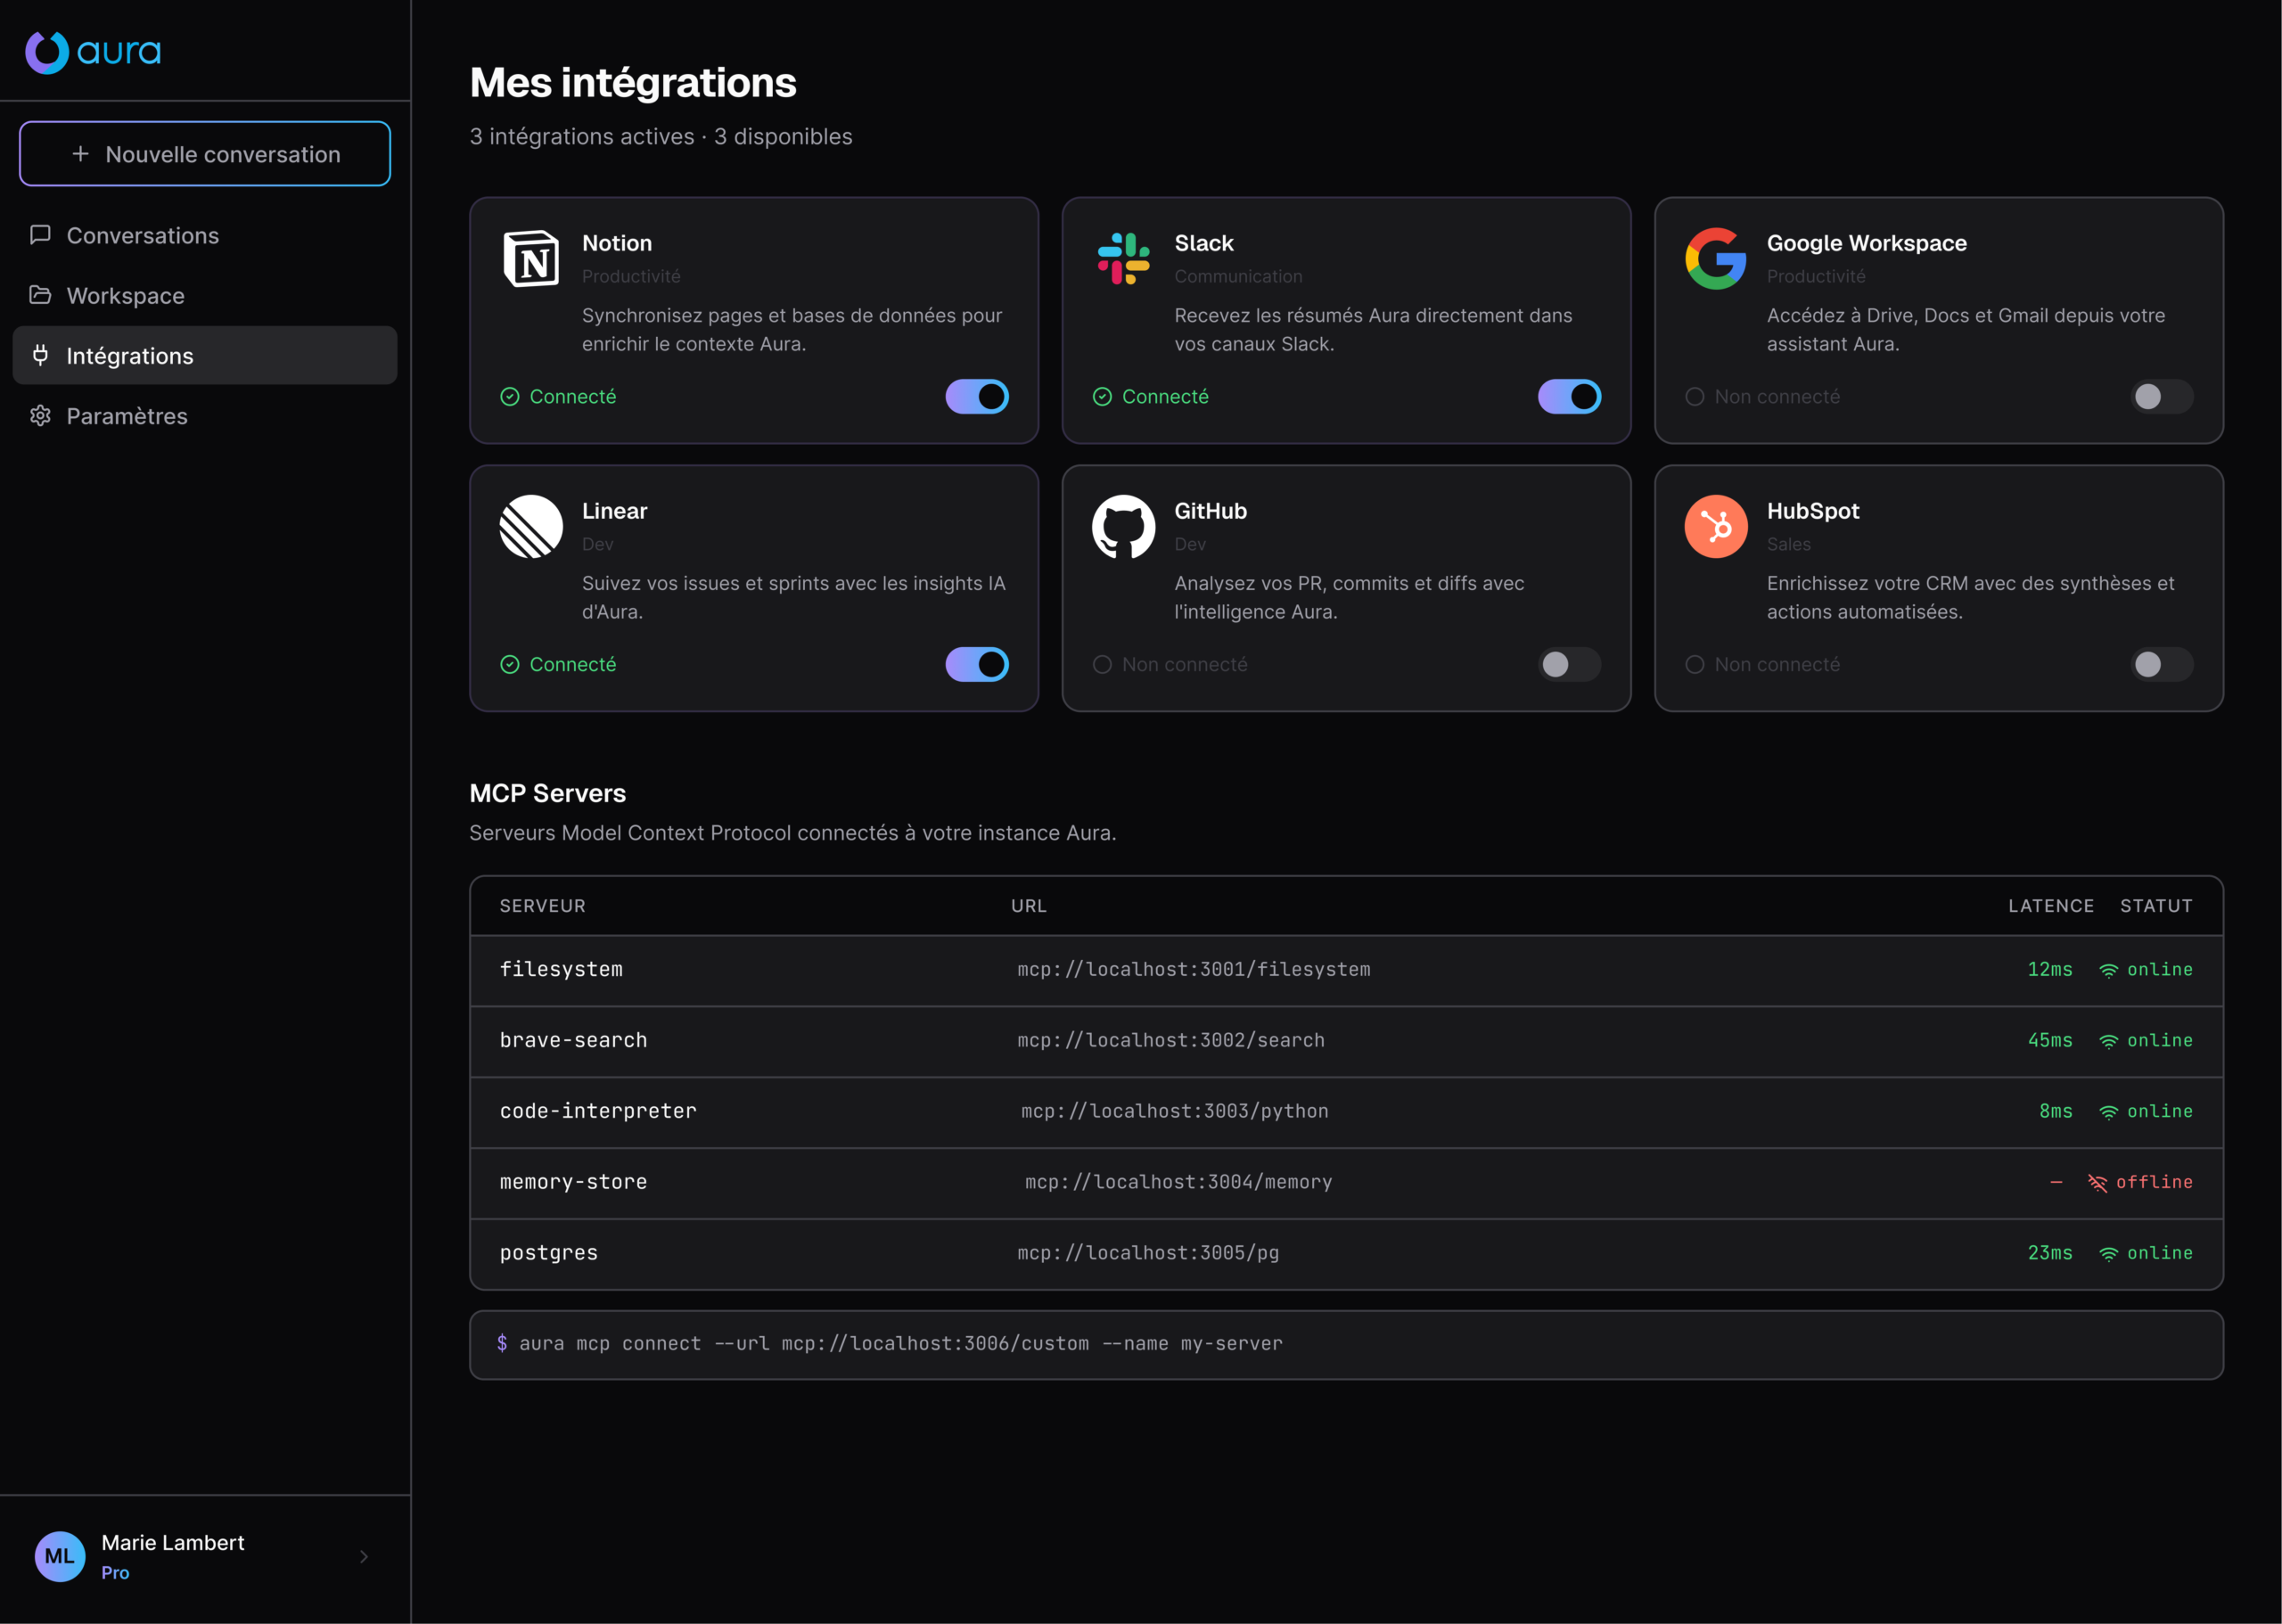This screenshot has width=2282, height=1624.
Task: Disable the Notion integration toggle
Action: tap(977, 397)
